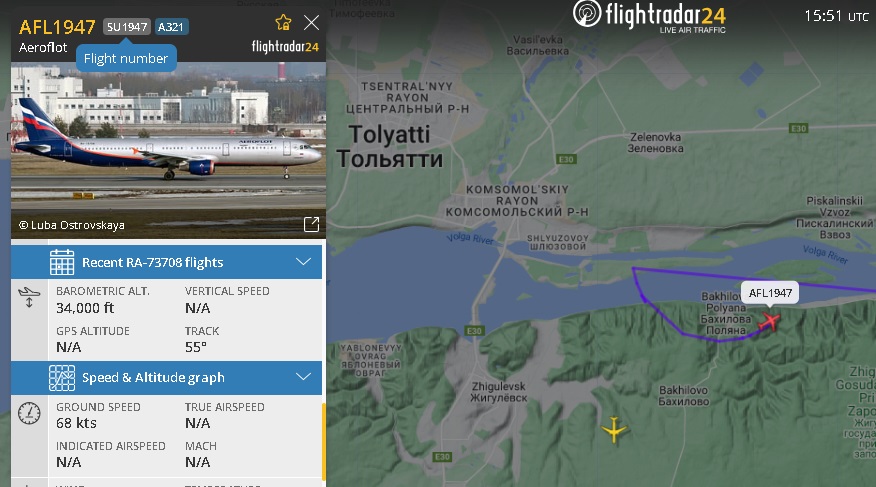The width and height of the screenshot is (876, 487).
Task: Click the Luba Ostrovskaya photo credit
Action: (x=72, y=225)
